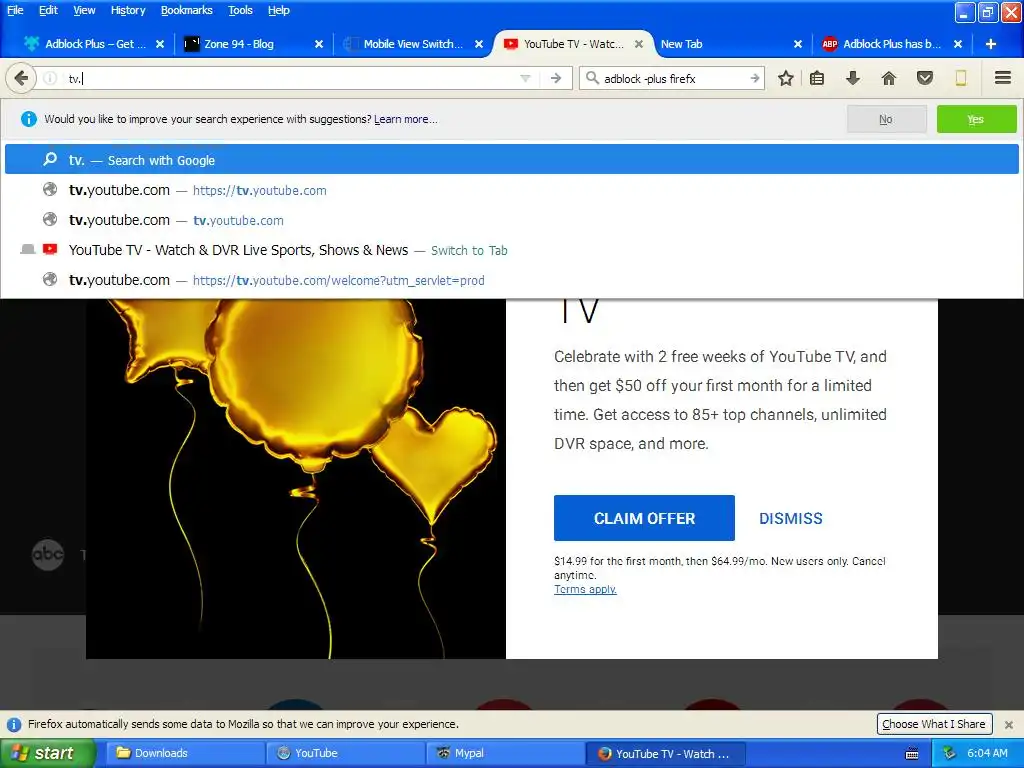
Task: Show bookmarks list icon
Action: coord(816,78)
